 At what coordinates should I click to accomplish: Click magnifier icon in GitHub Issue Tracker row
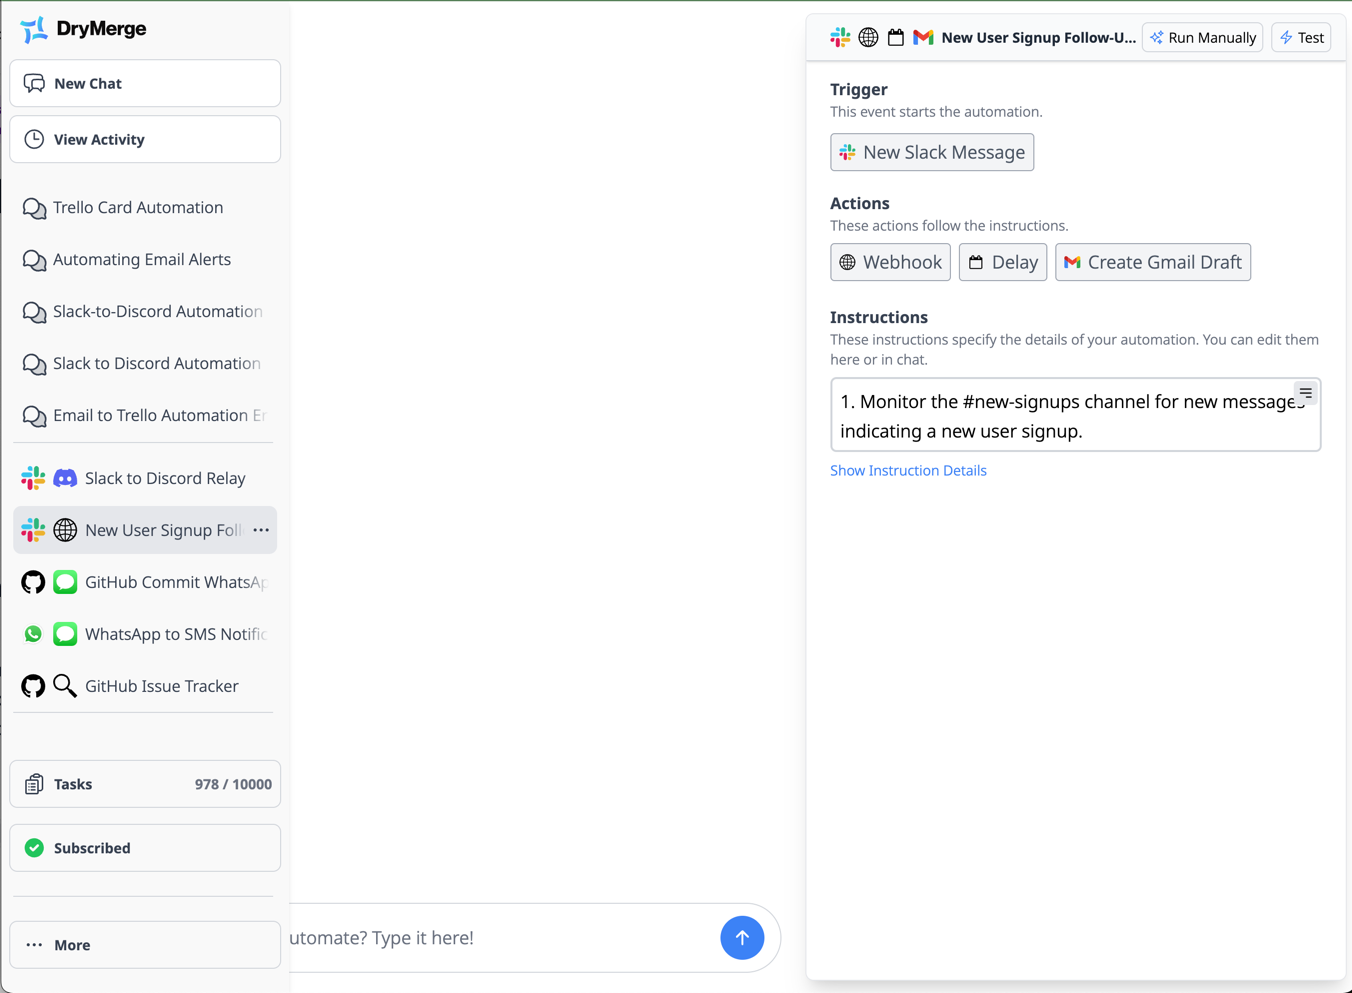click(x=65, y=686)
